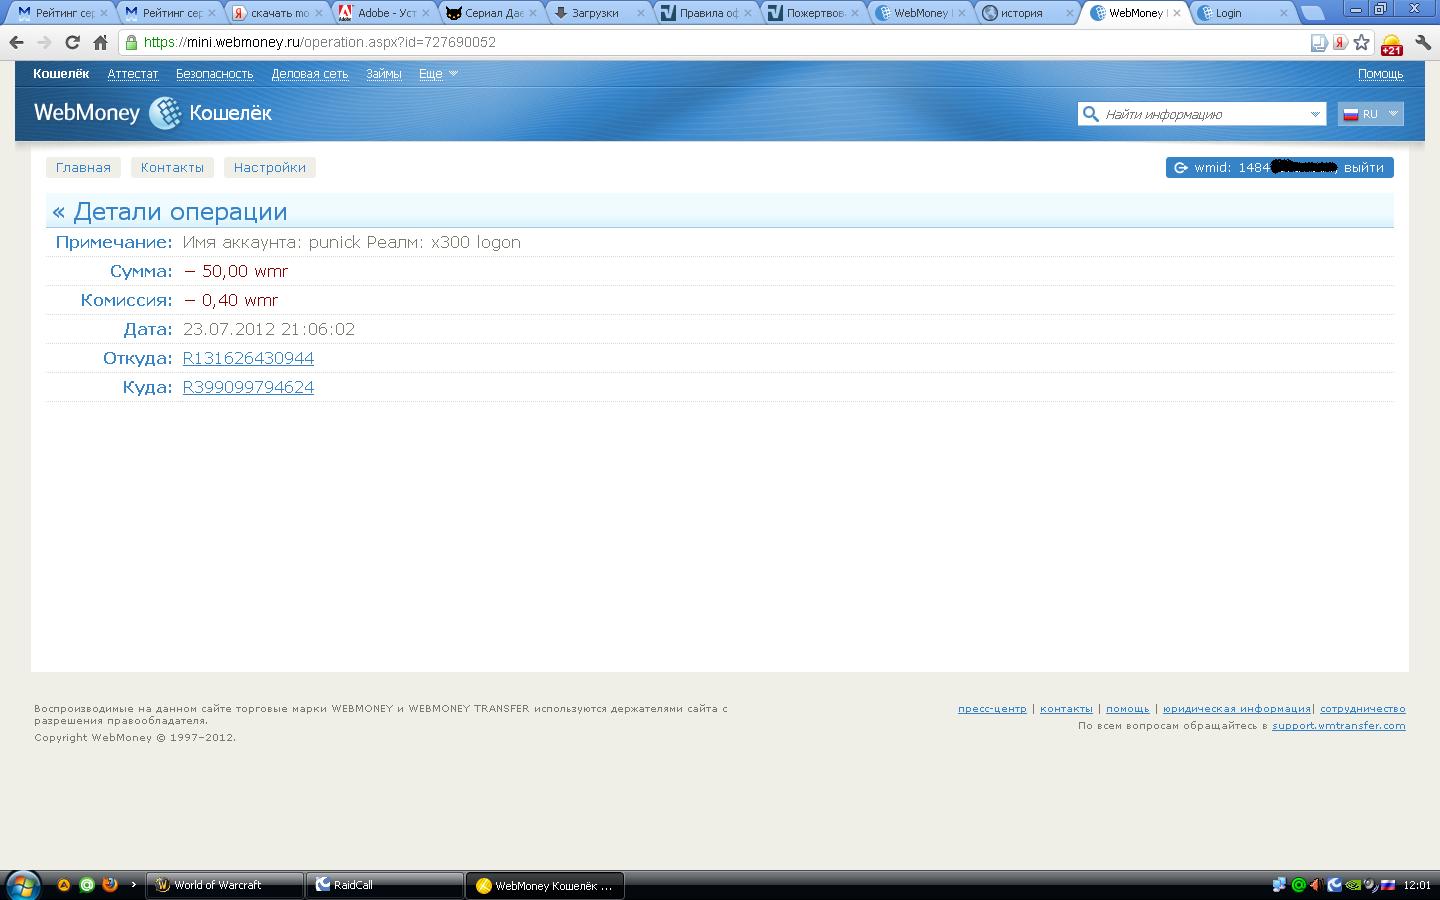Open the Настройки tab
Screen dimensions: 1440x900
[269, 168]
